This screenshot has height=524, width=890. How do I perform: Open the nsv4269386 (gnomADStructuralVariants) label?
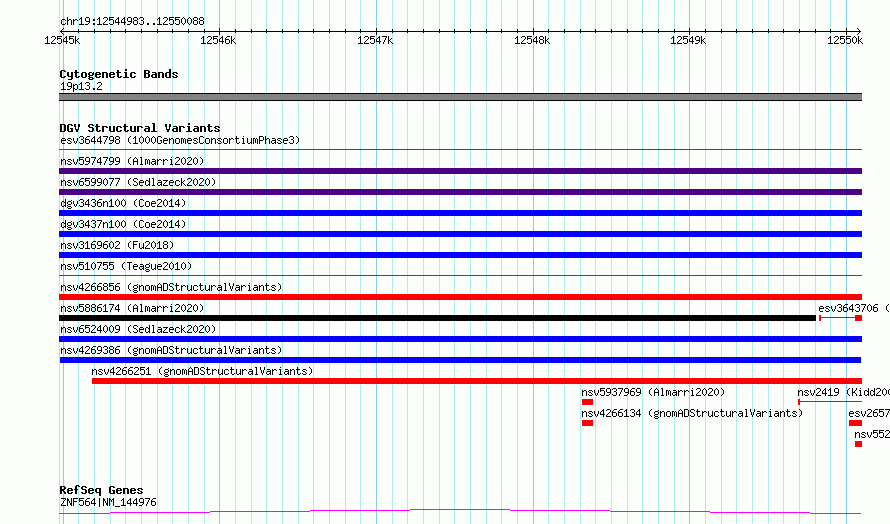pos(171,350)
